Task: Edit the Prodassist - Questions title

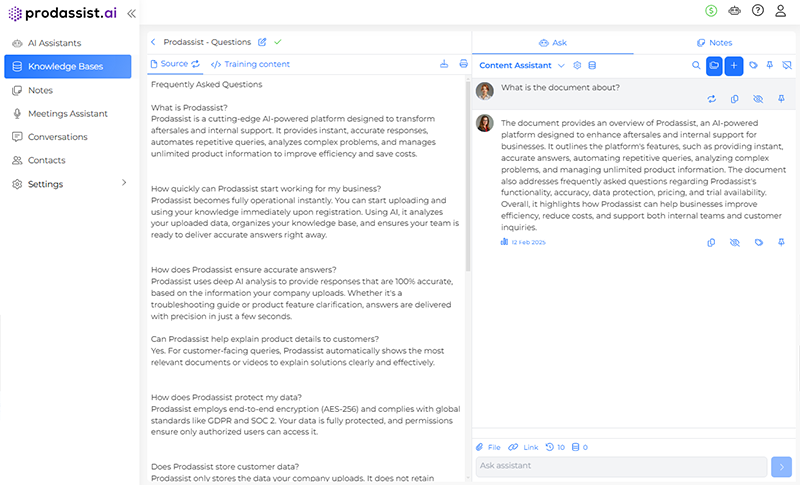Action: click(262, 42)
